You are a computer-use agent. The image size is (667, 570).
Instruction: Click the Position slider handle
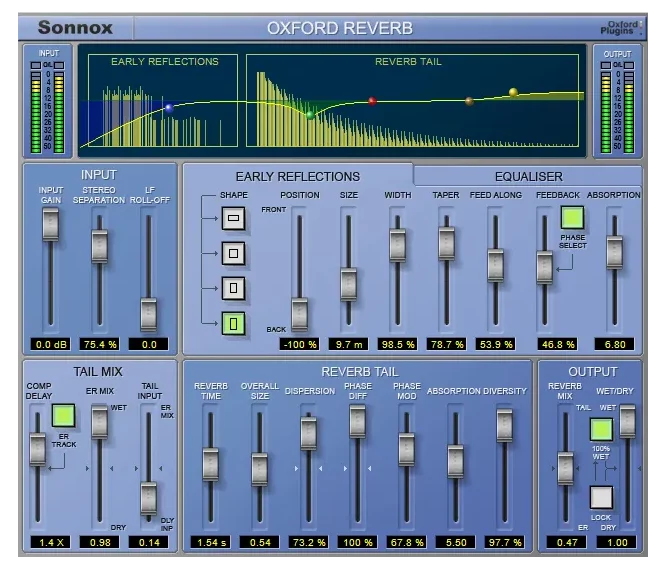tap(299, 315)
